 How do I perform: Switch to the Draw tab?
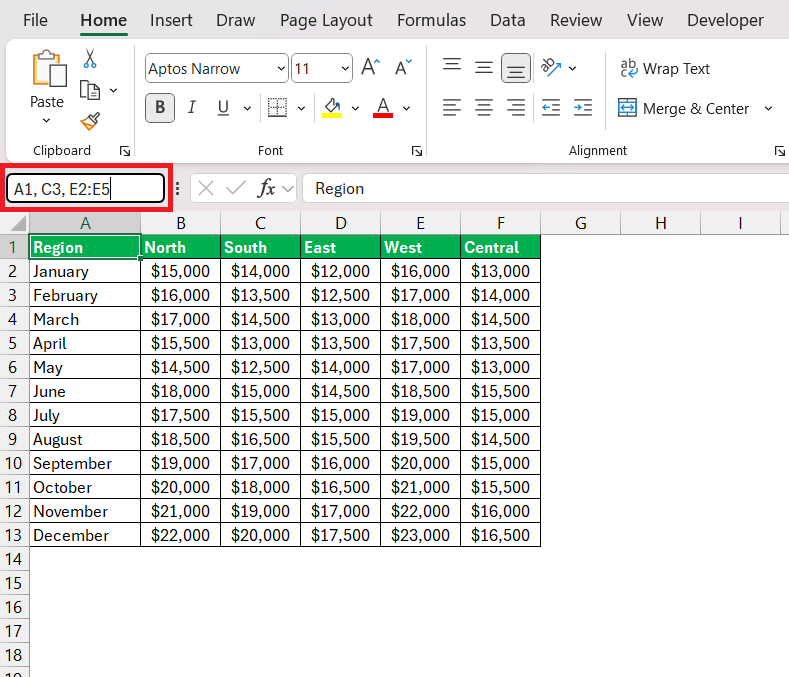235,20
